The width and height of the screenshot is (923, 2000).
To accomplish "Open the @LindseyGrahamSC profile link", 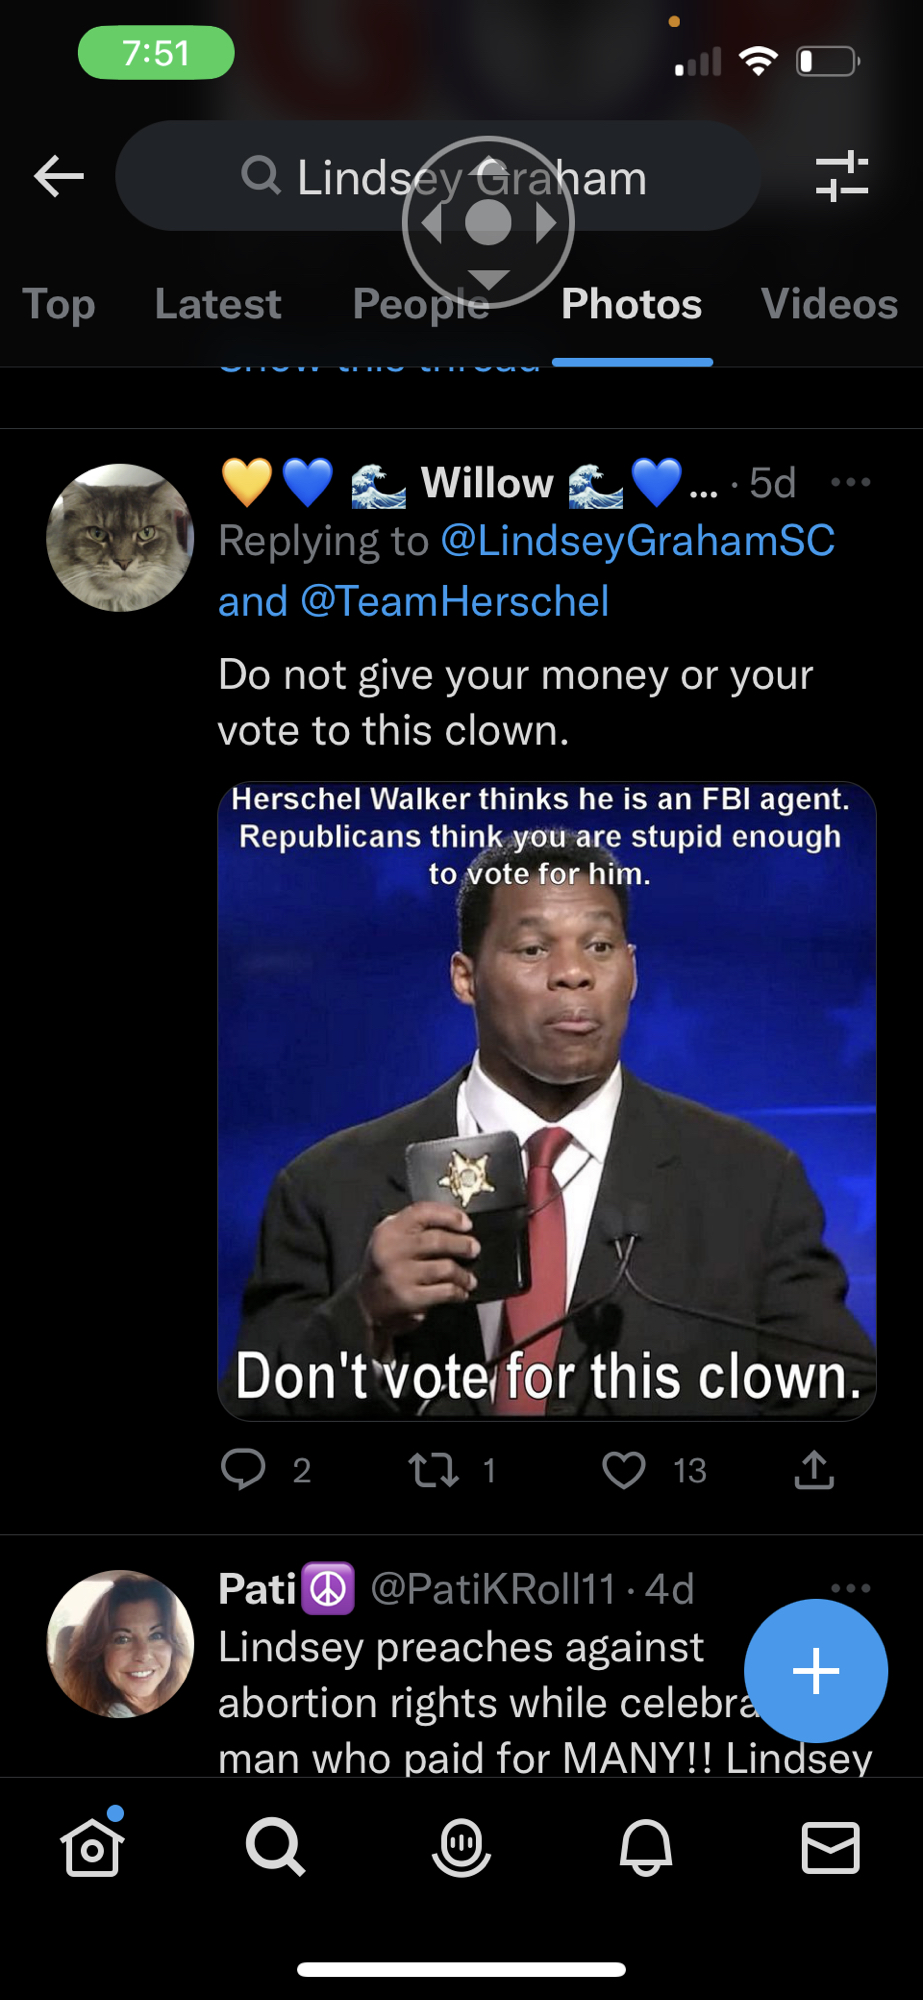I will pyautogui.click(x=637, y=541).
